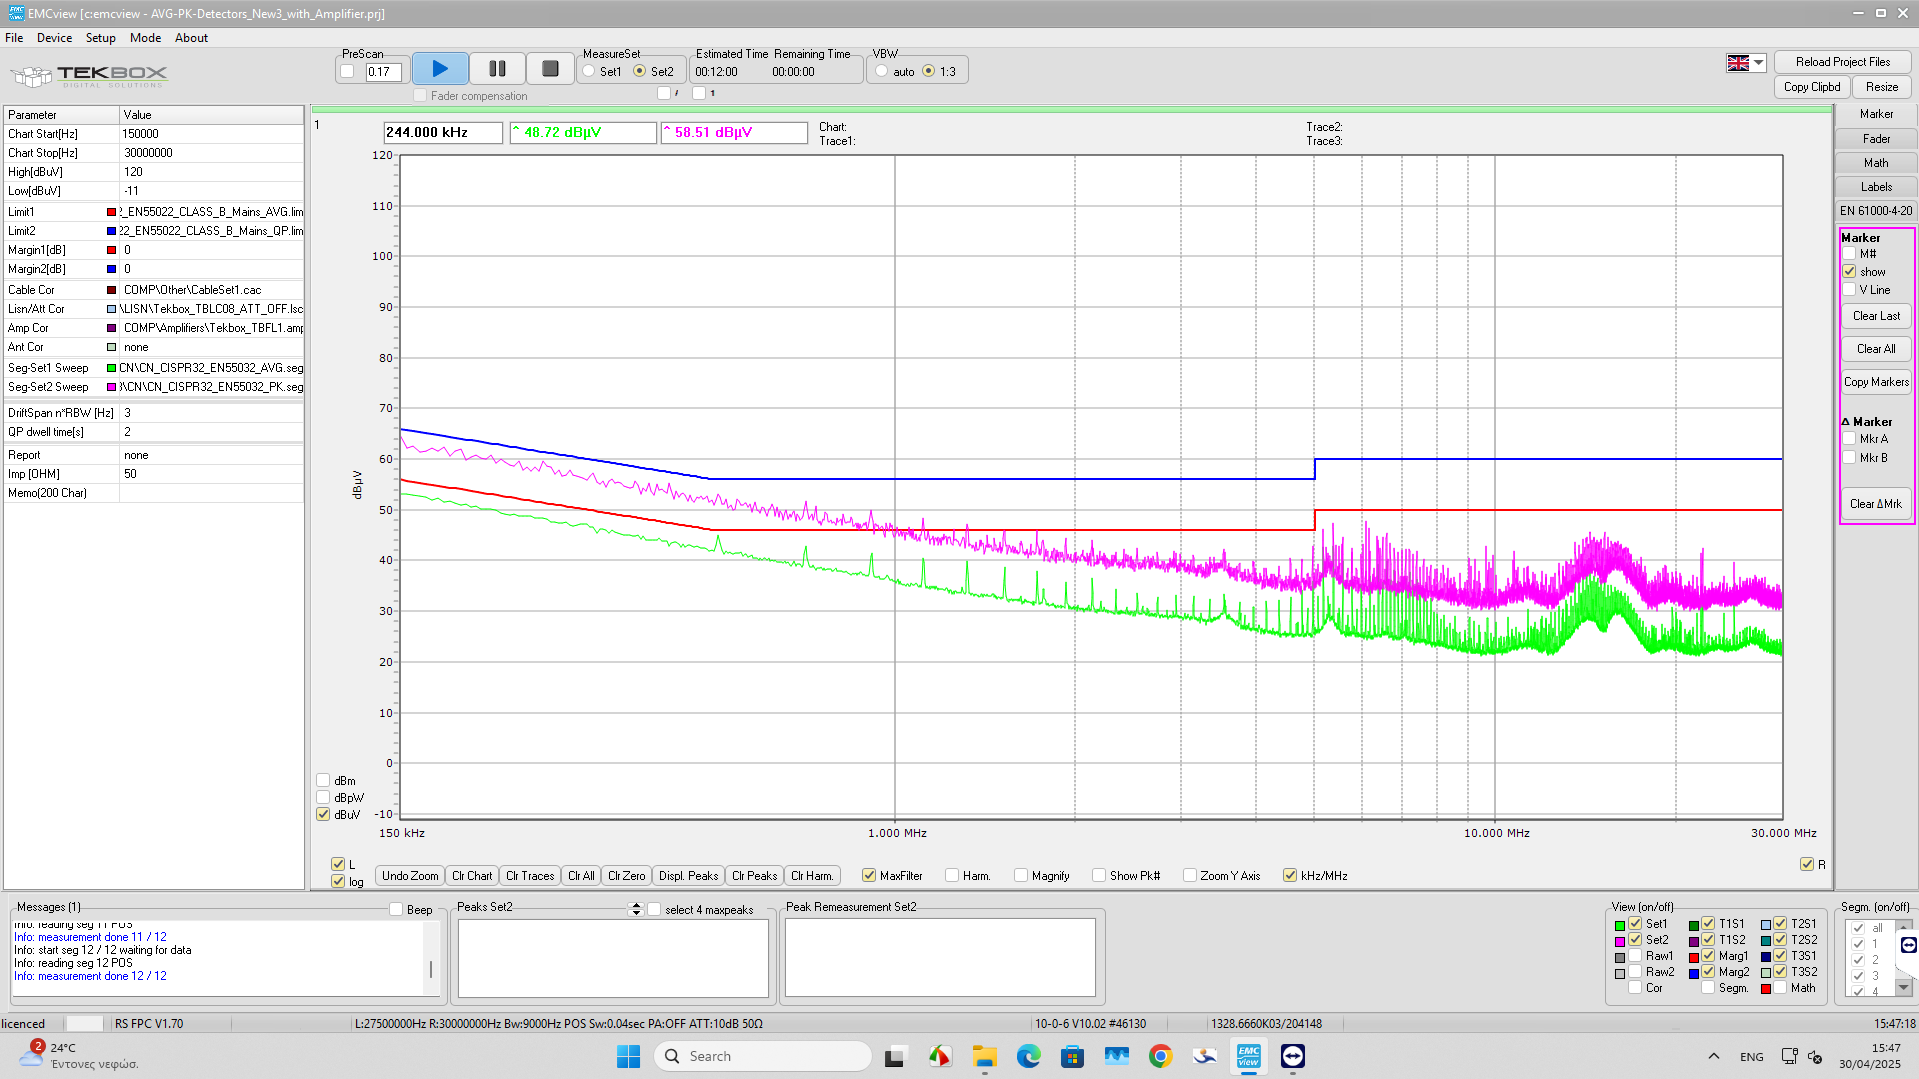Open the Device menu
The height and width of the screenshot is (1079, 1919).
54,38
